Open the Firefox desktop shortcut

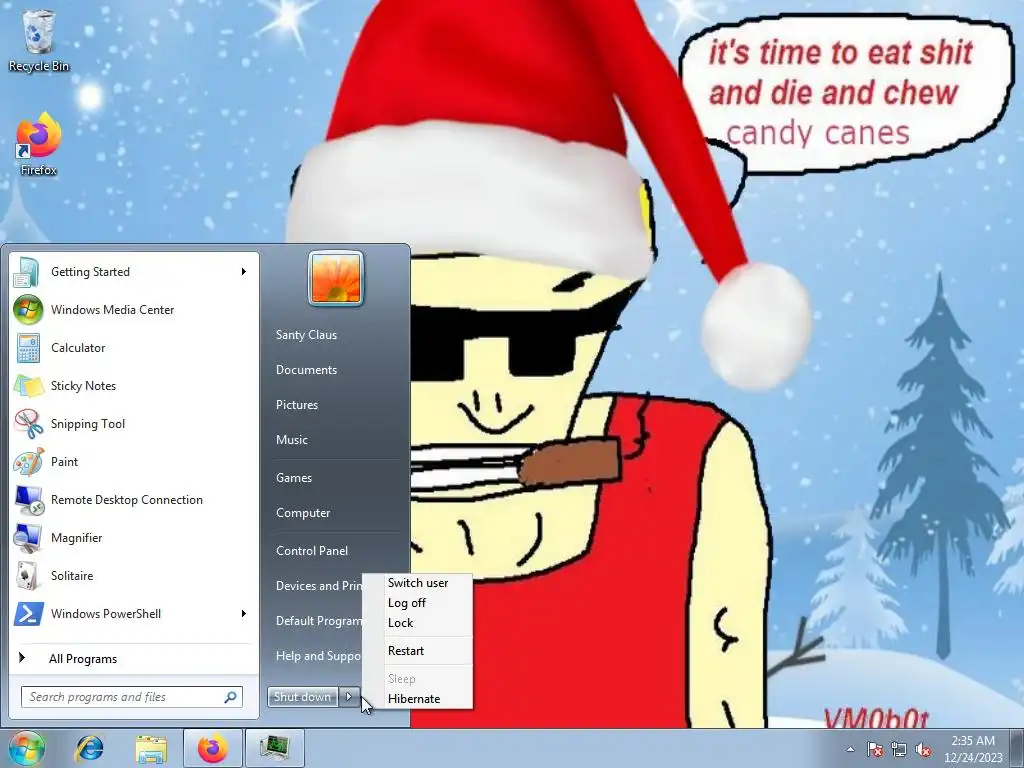(39, 144)
